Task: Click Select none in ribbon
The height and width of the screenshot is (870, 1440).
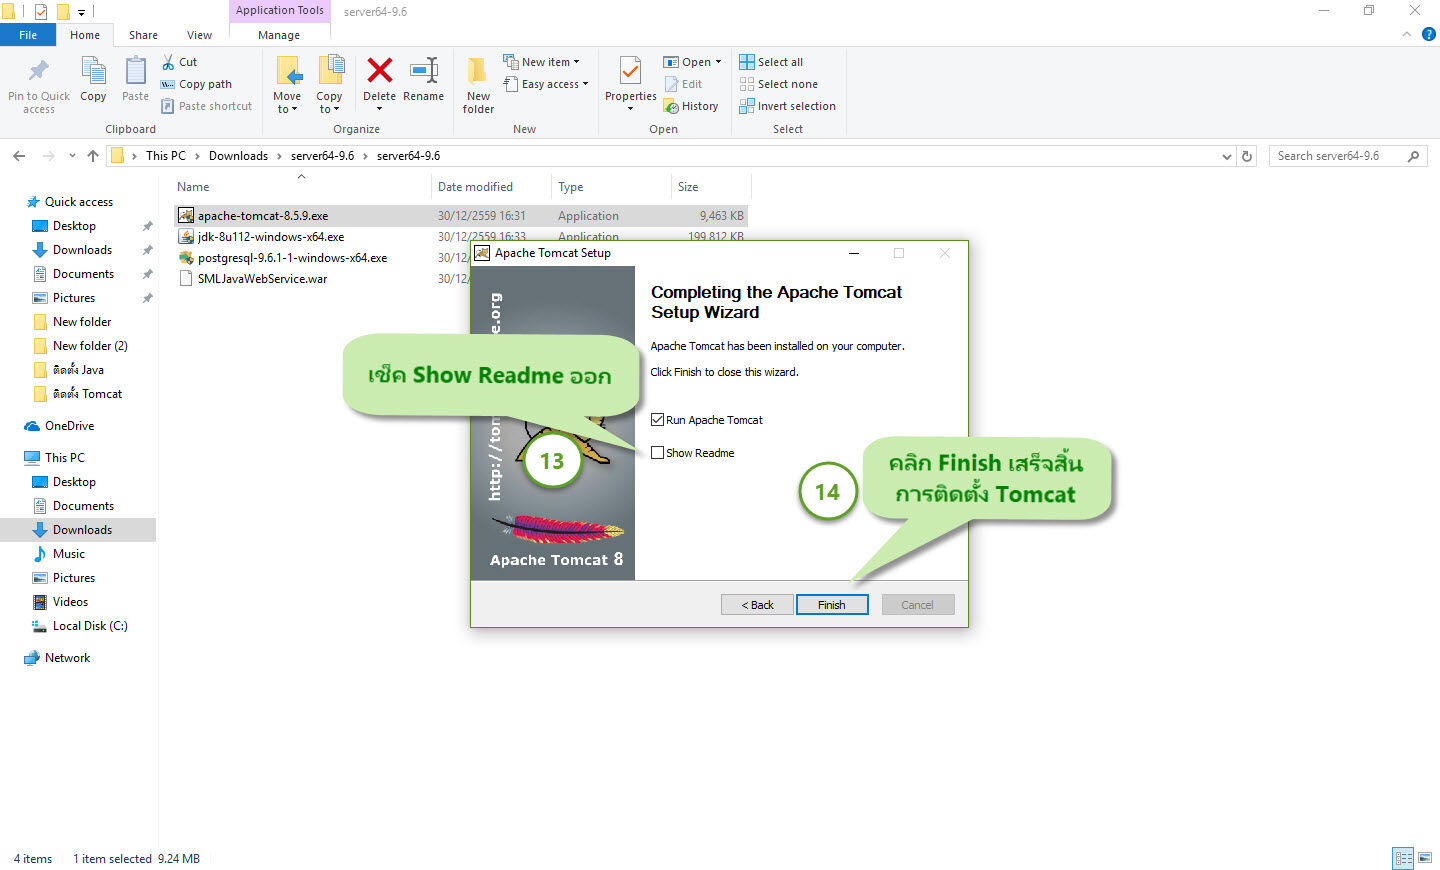Action: pos(778,84)
